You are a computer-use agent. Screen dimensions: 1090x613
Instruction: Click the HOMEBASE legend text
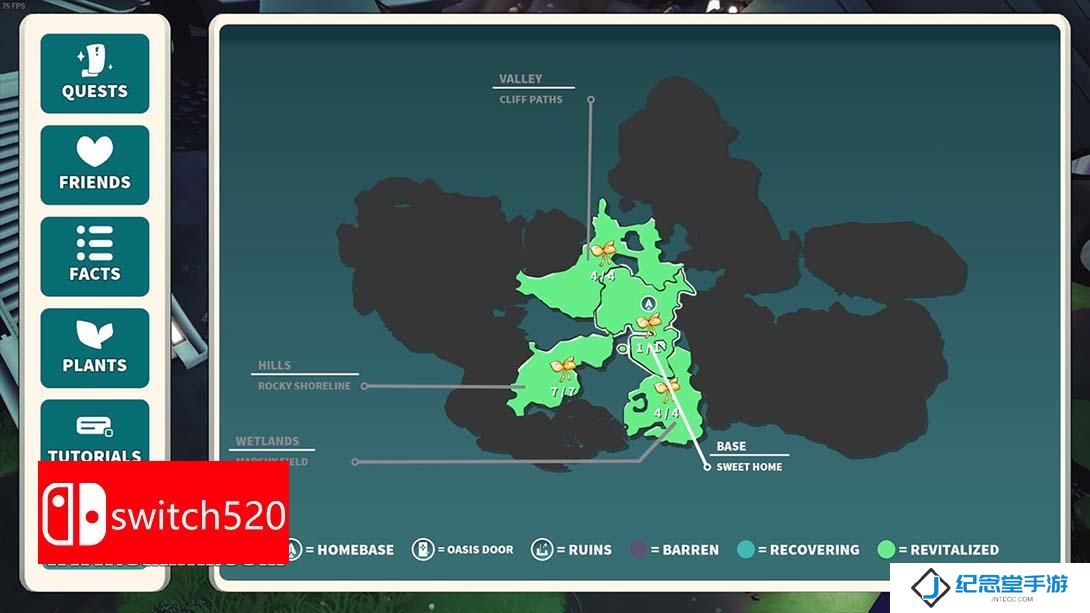click(355, 550)
